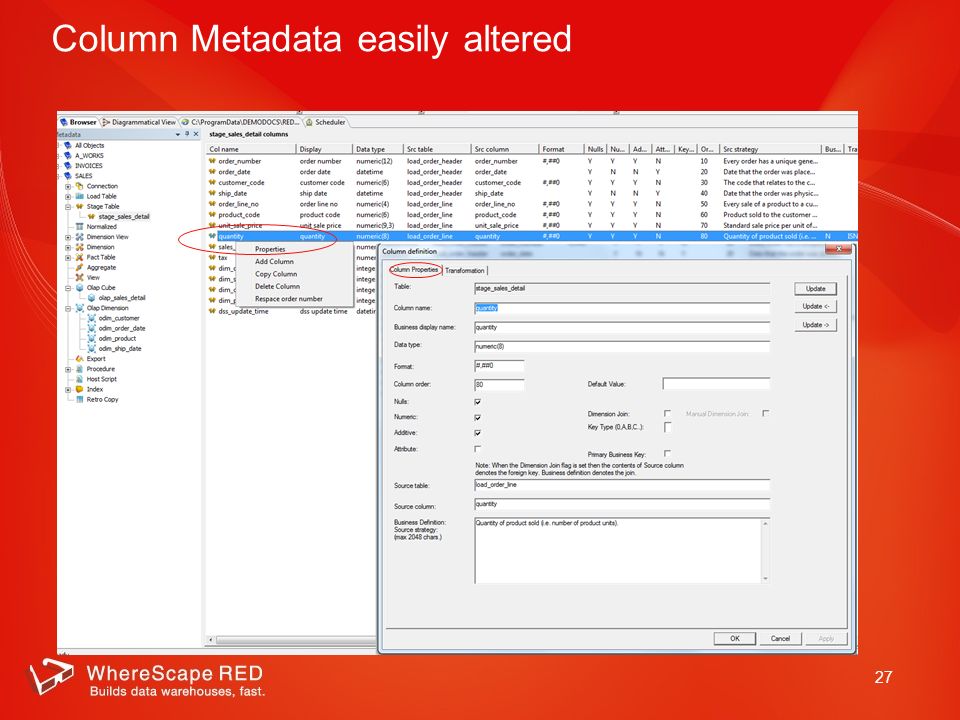Expand the Fact Table node
This screenshot has width=960, height=720.
pos(68,257)
